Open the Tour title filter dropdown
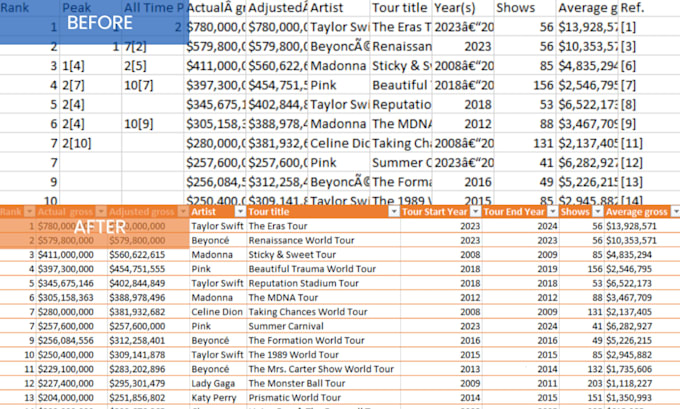Viewport: 680px width, 409px height. [394, 212]
